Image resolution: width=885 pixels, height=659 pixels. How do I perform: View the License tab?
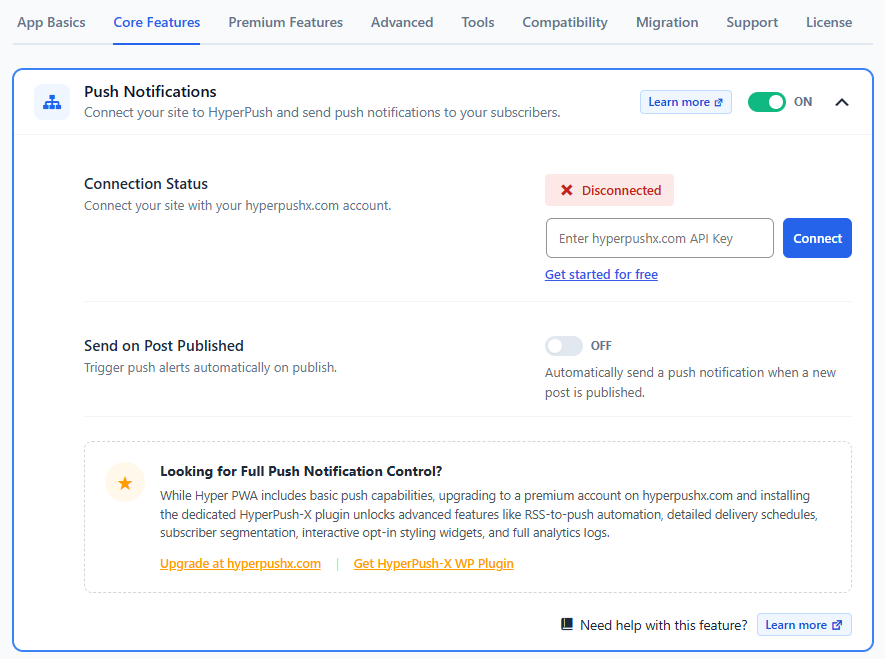pos(829,23)
